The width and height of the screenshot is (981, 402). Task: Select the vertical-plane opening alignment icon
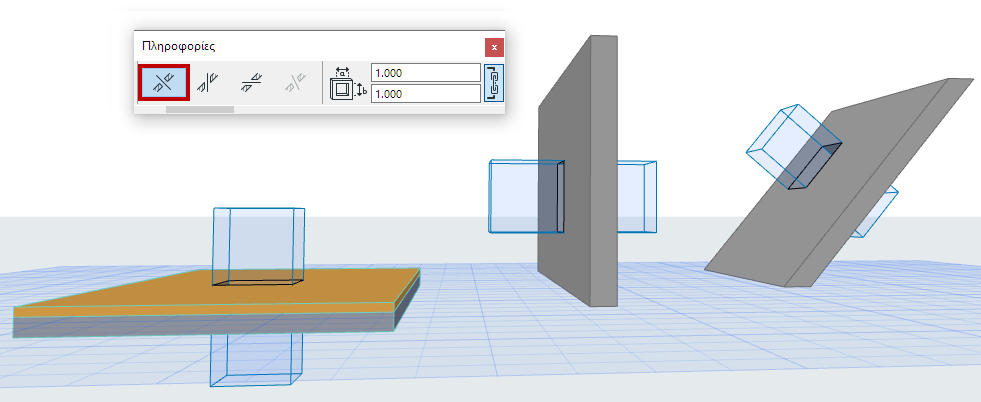pos(208,83)
